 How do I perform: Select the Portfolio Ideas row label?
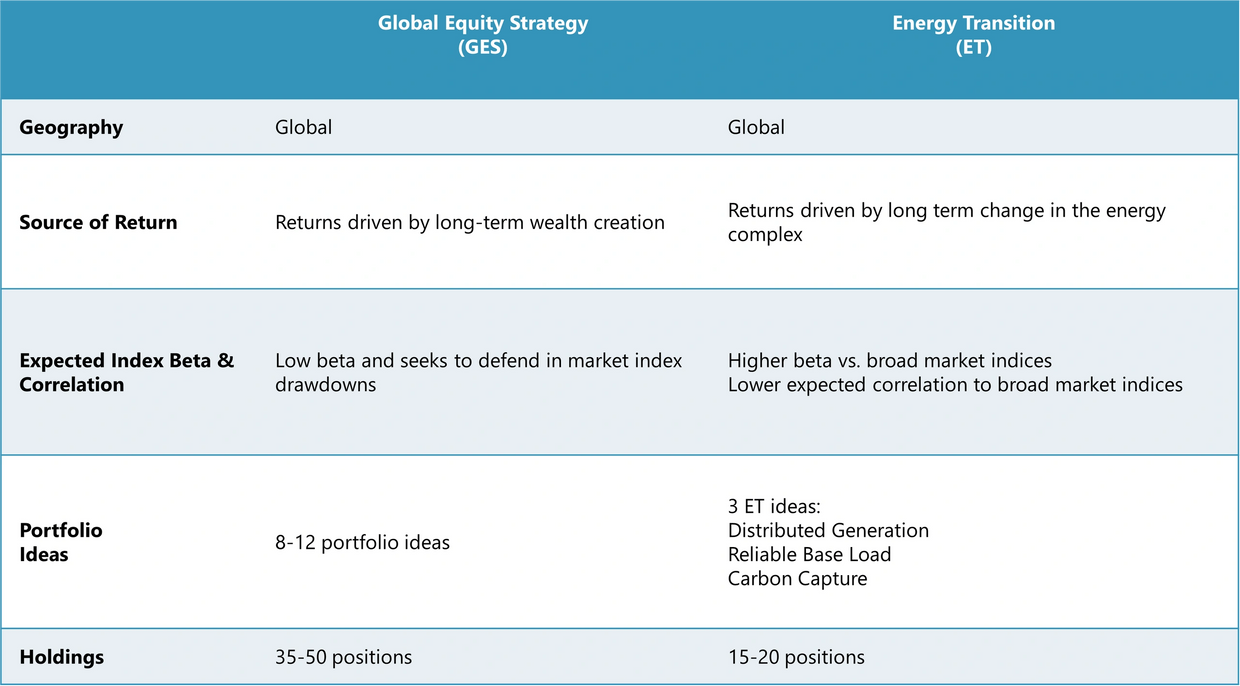click(61, 542)
